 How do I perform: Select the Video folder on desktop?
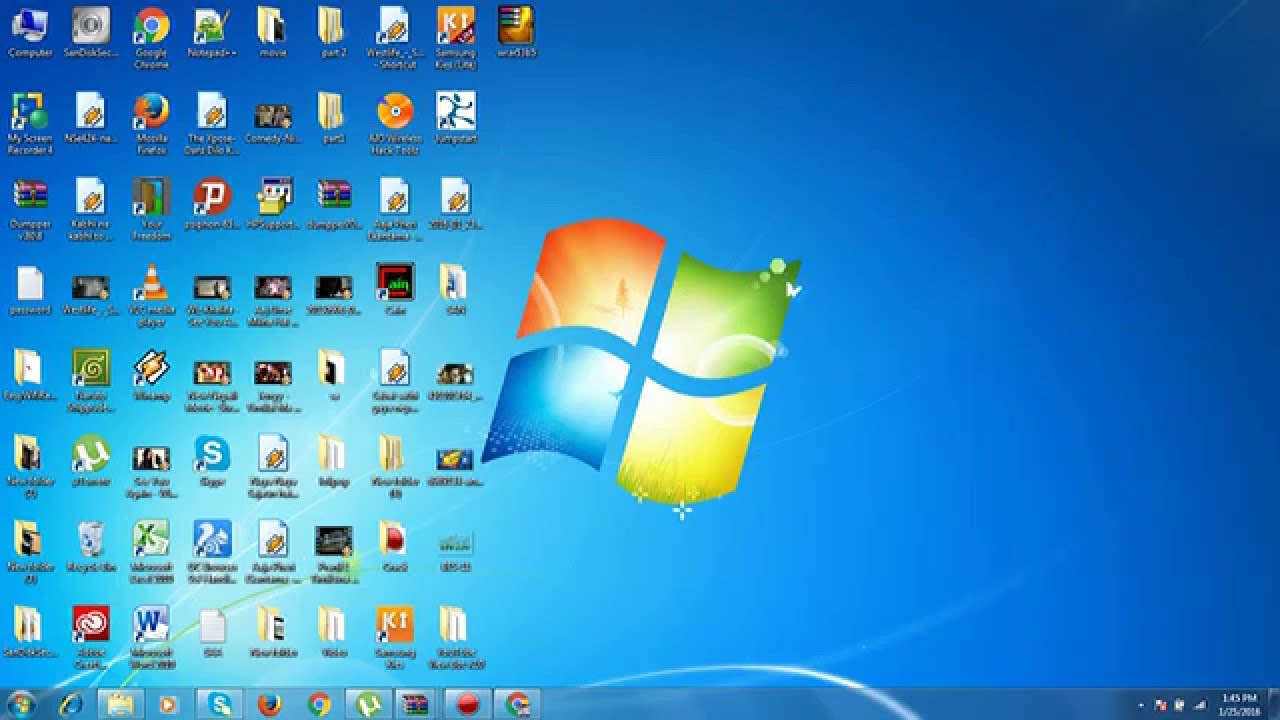pos(332,634)
